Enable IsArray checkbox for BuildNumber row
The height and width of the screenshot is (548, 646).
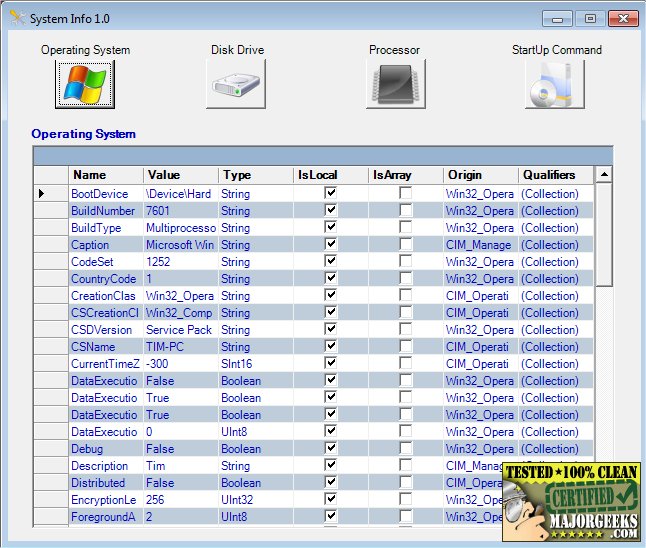(405, 211)
